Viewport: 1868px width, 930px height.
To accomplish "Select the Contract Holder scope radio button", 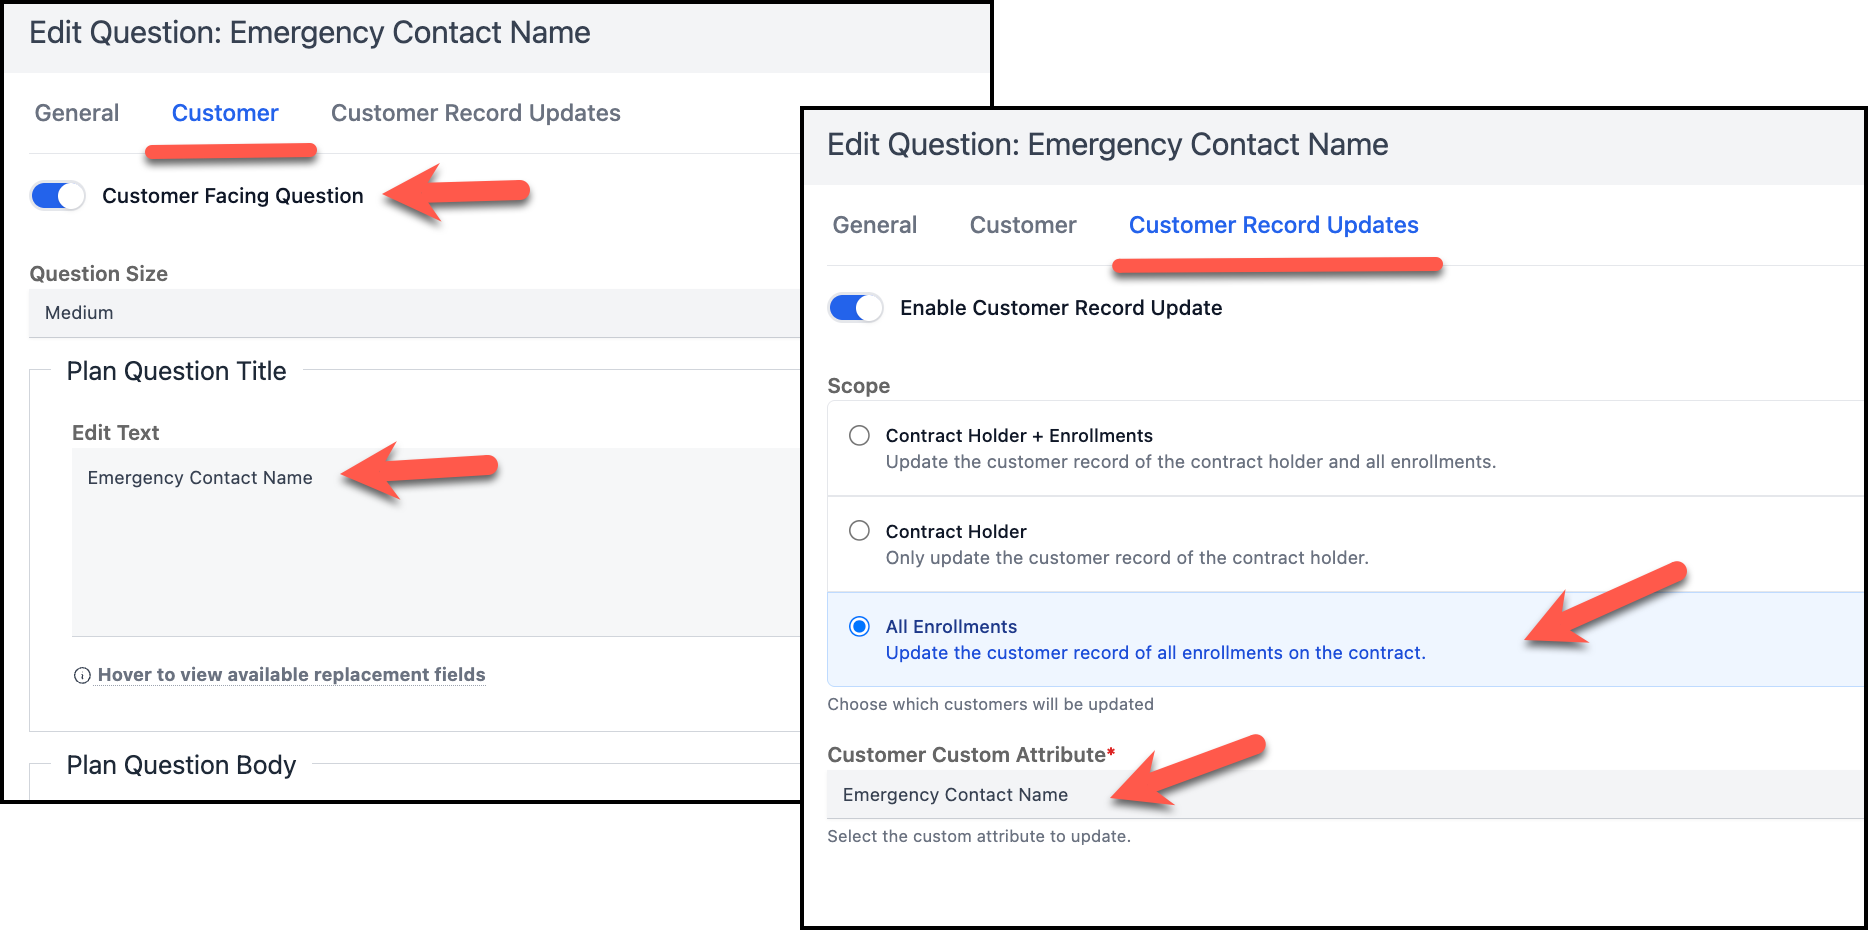I will tap(859, 531).
